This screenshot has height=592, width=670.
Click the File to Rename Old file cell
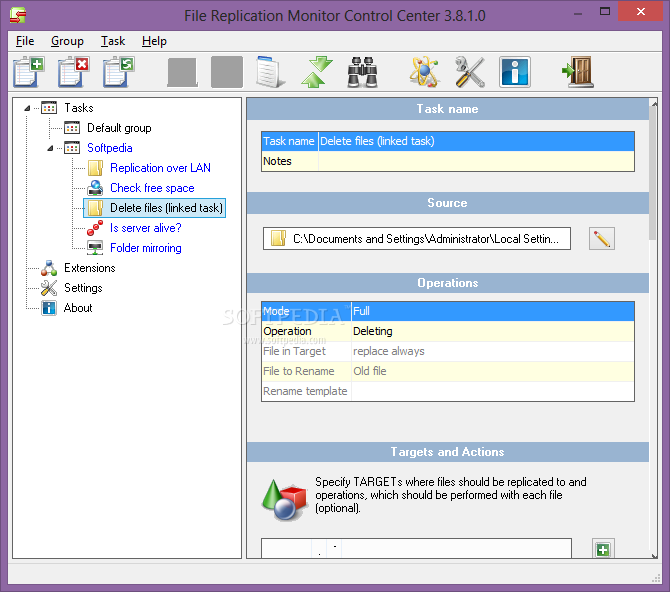(x=493, y=371)
